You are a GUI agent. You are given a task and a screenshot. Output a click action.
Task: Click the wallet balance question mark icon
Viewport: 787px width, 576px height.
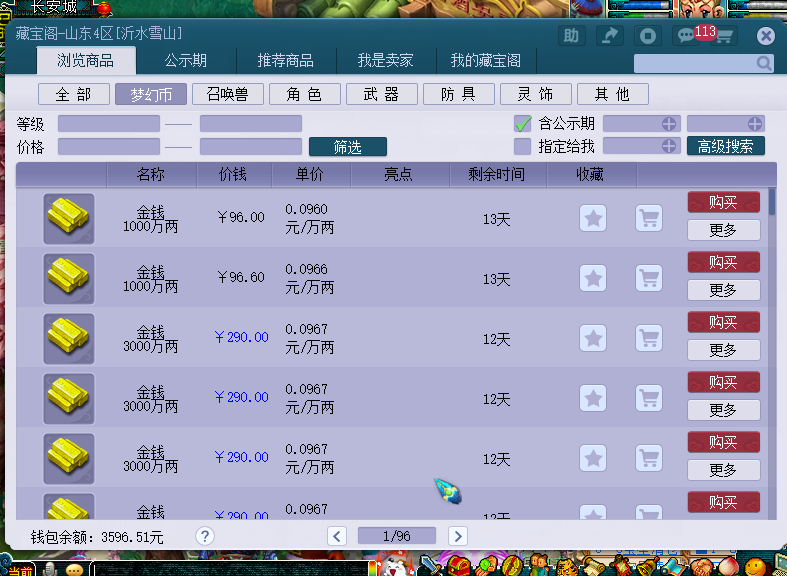(204, 536)
